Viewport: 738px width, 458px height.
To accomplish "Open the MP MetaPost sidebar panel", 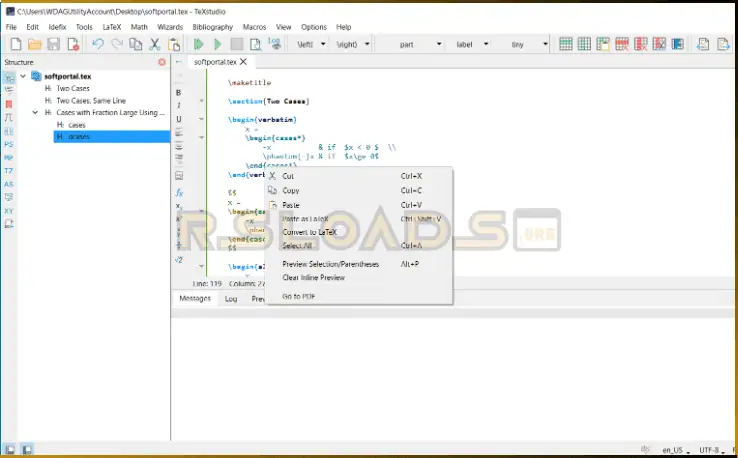I will [x=9, y=158].
